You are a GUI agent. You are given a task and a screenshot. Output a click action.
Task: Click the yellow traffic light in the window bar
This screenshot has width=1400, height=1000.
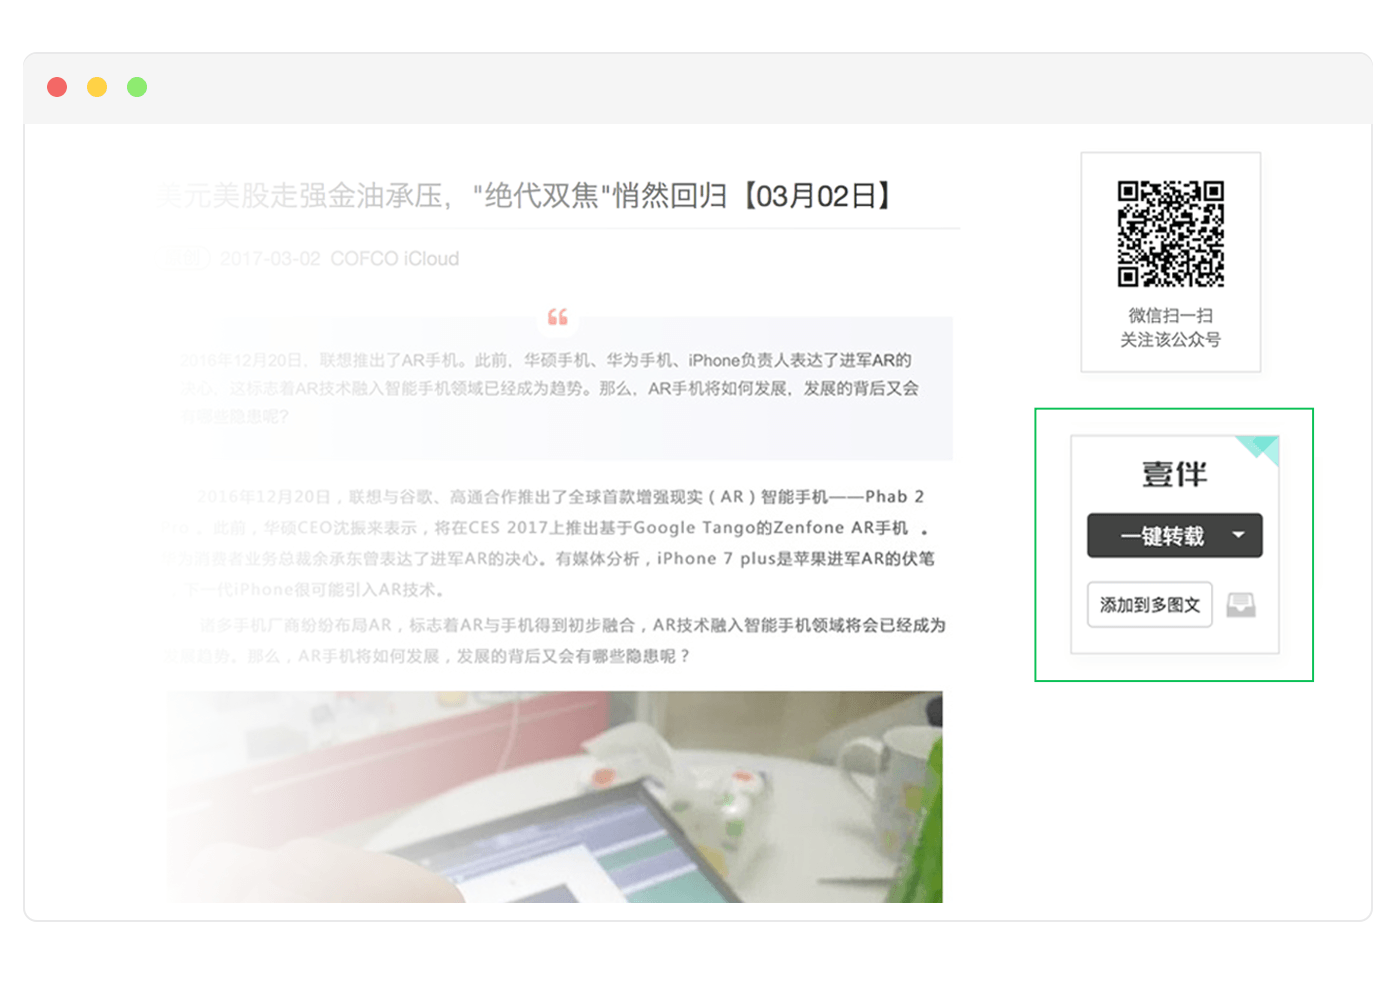97,87
